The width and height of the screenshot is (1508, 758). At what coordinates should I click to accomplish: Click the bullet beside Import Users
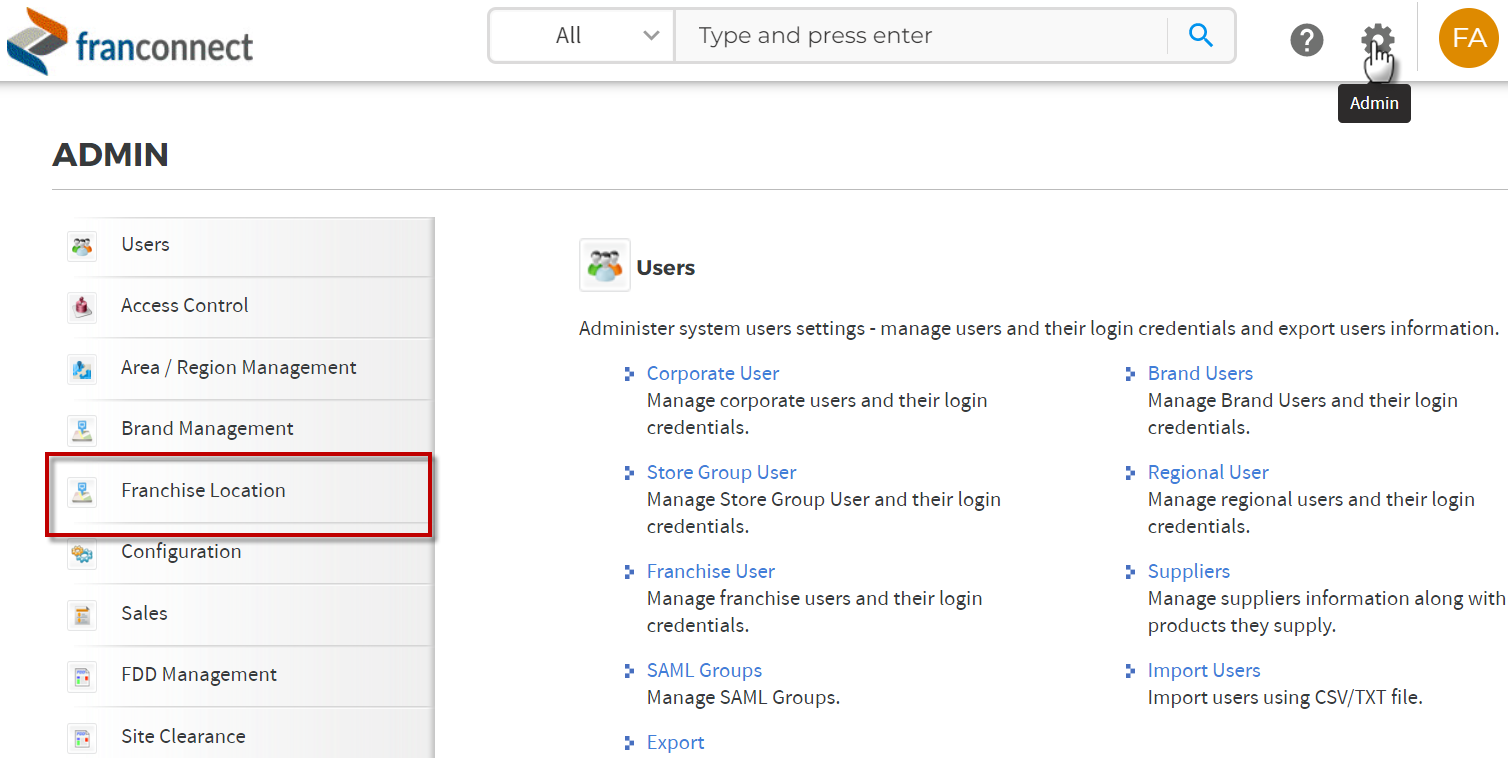[x=1130, y=671]
